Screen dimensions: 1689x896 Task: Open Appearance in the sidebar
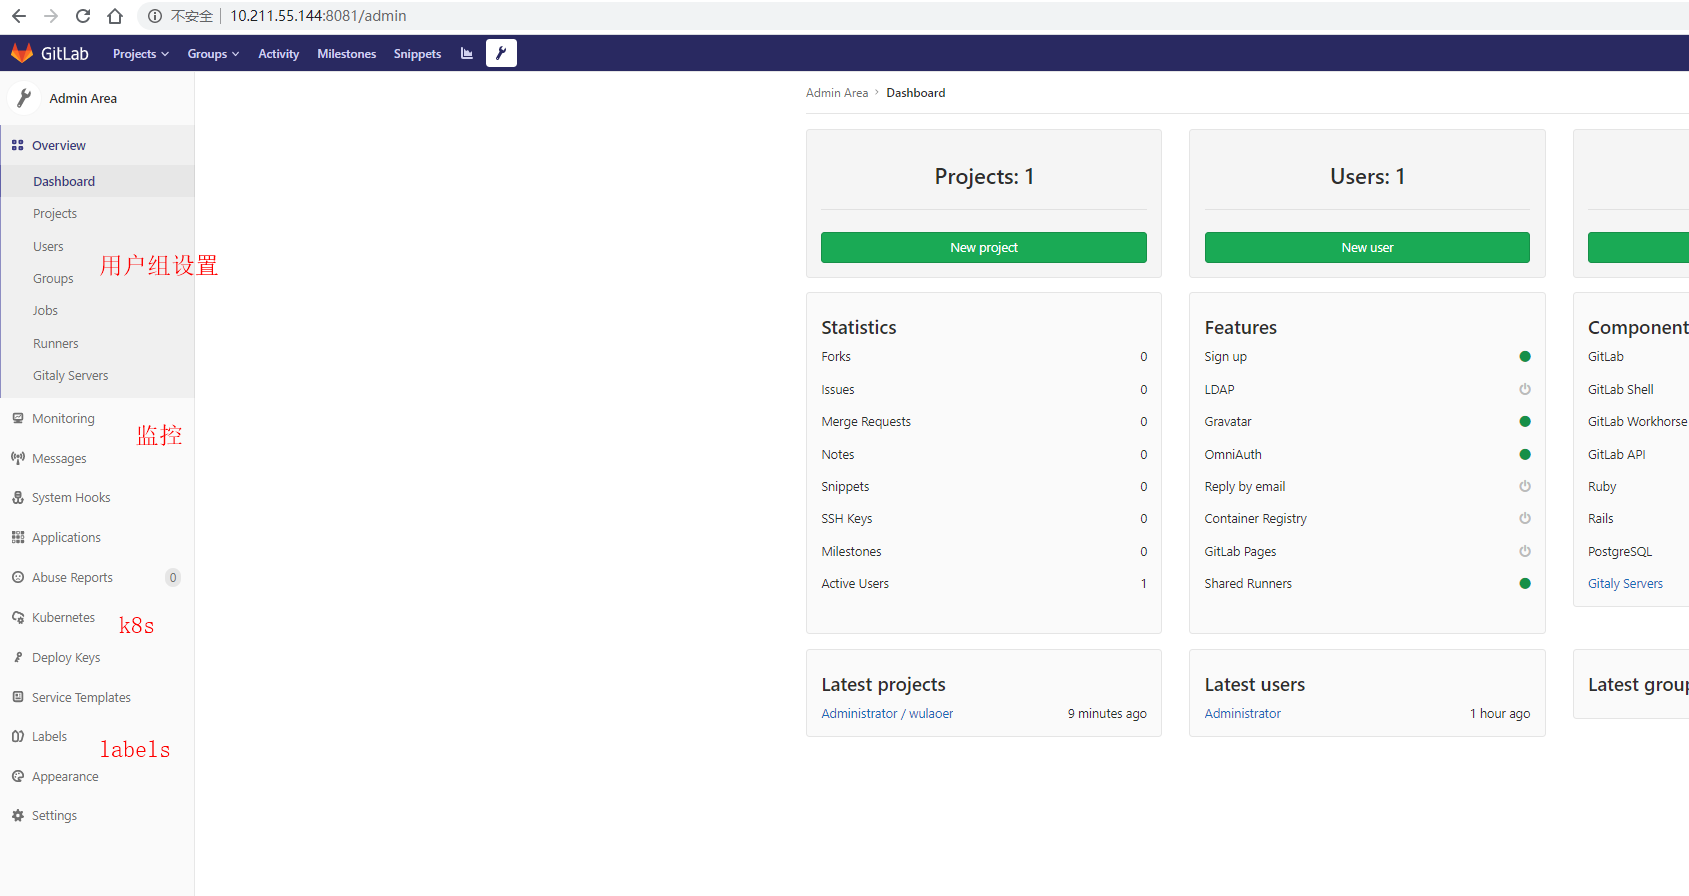(x=65, y=777)
